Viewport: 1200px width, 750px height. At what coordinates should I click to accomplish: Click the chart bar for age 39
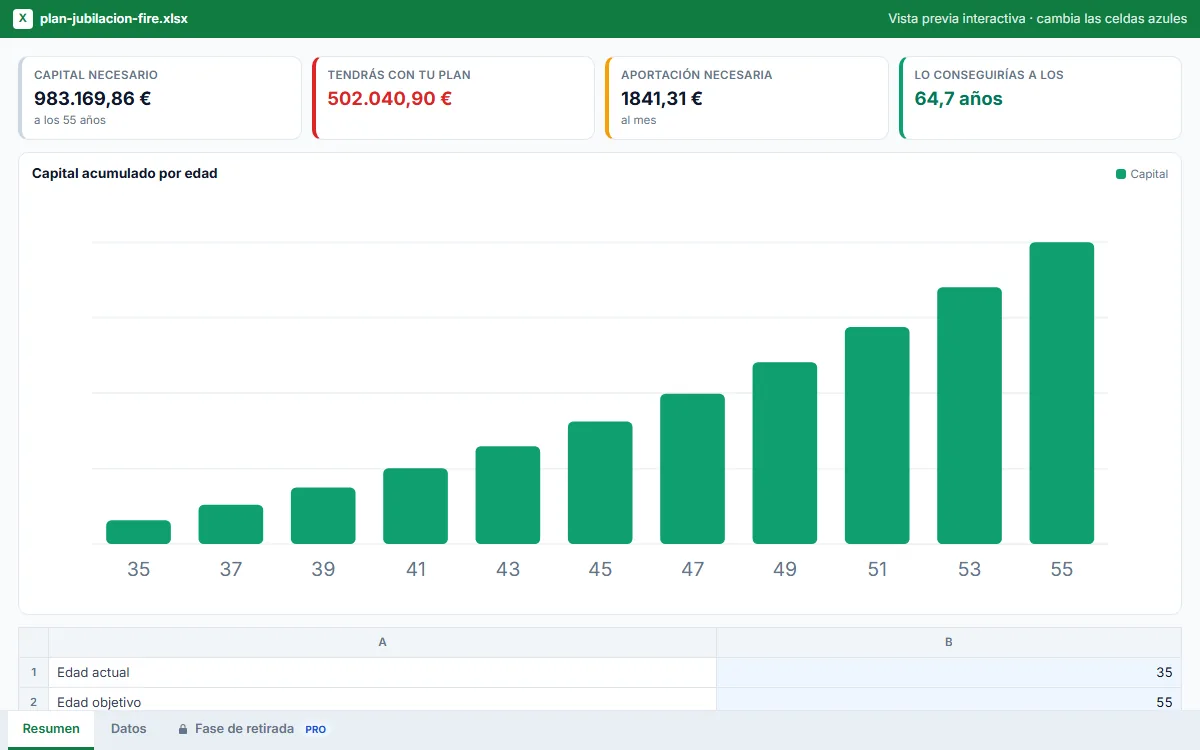(323, 516)
